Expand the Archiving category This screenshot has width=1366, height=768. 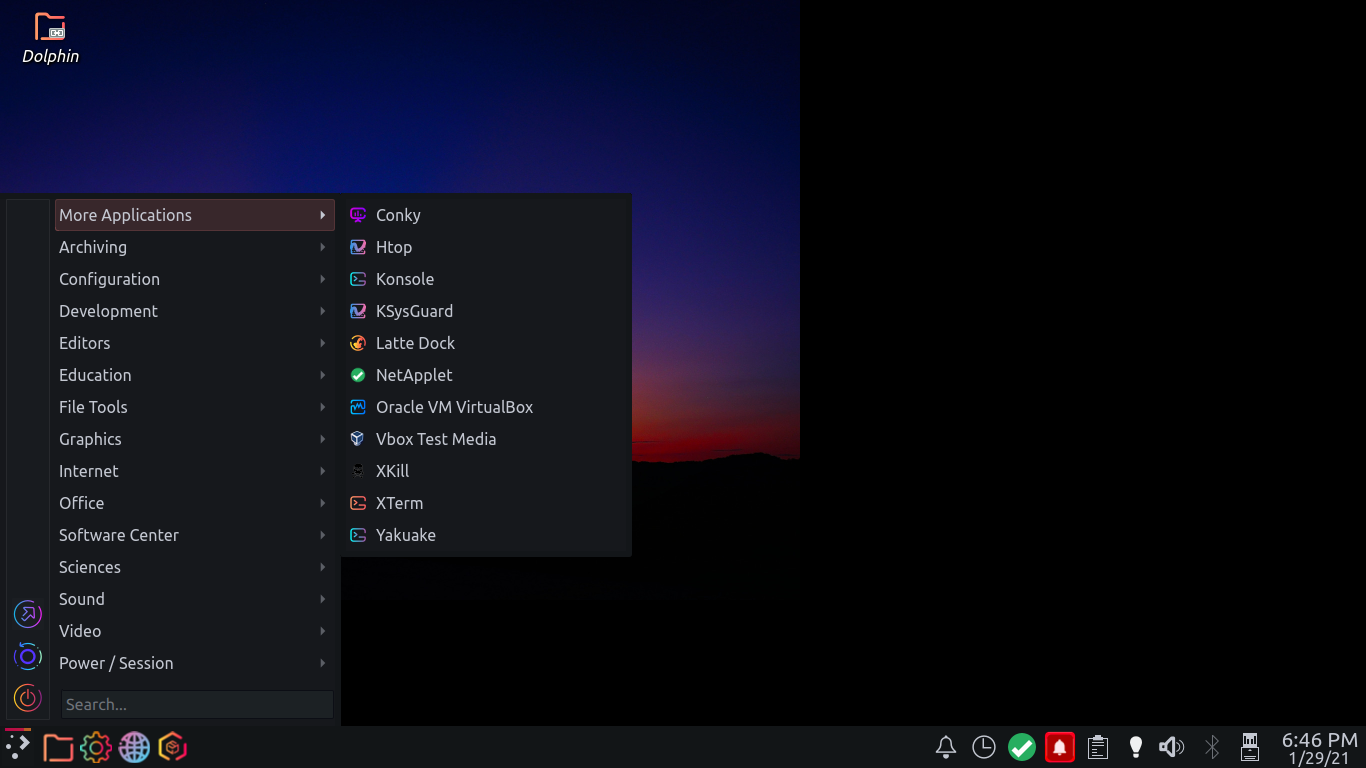(x=194, y=247)
